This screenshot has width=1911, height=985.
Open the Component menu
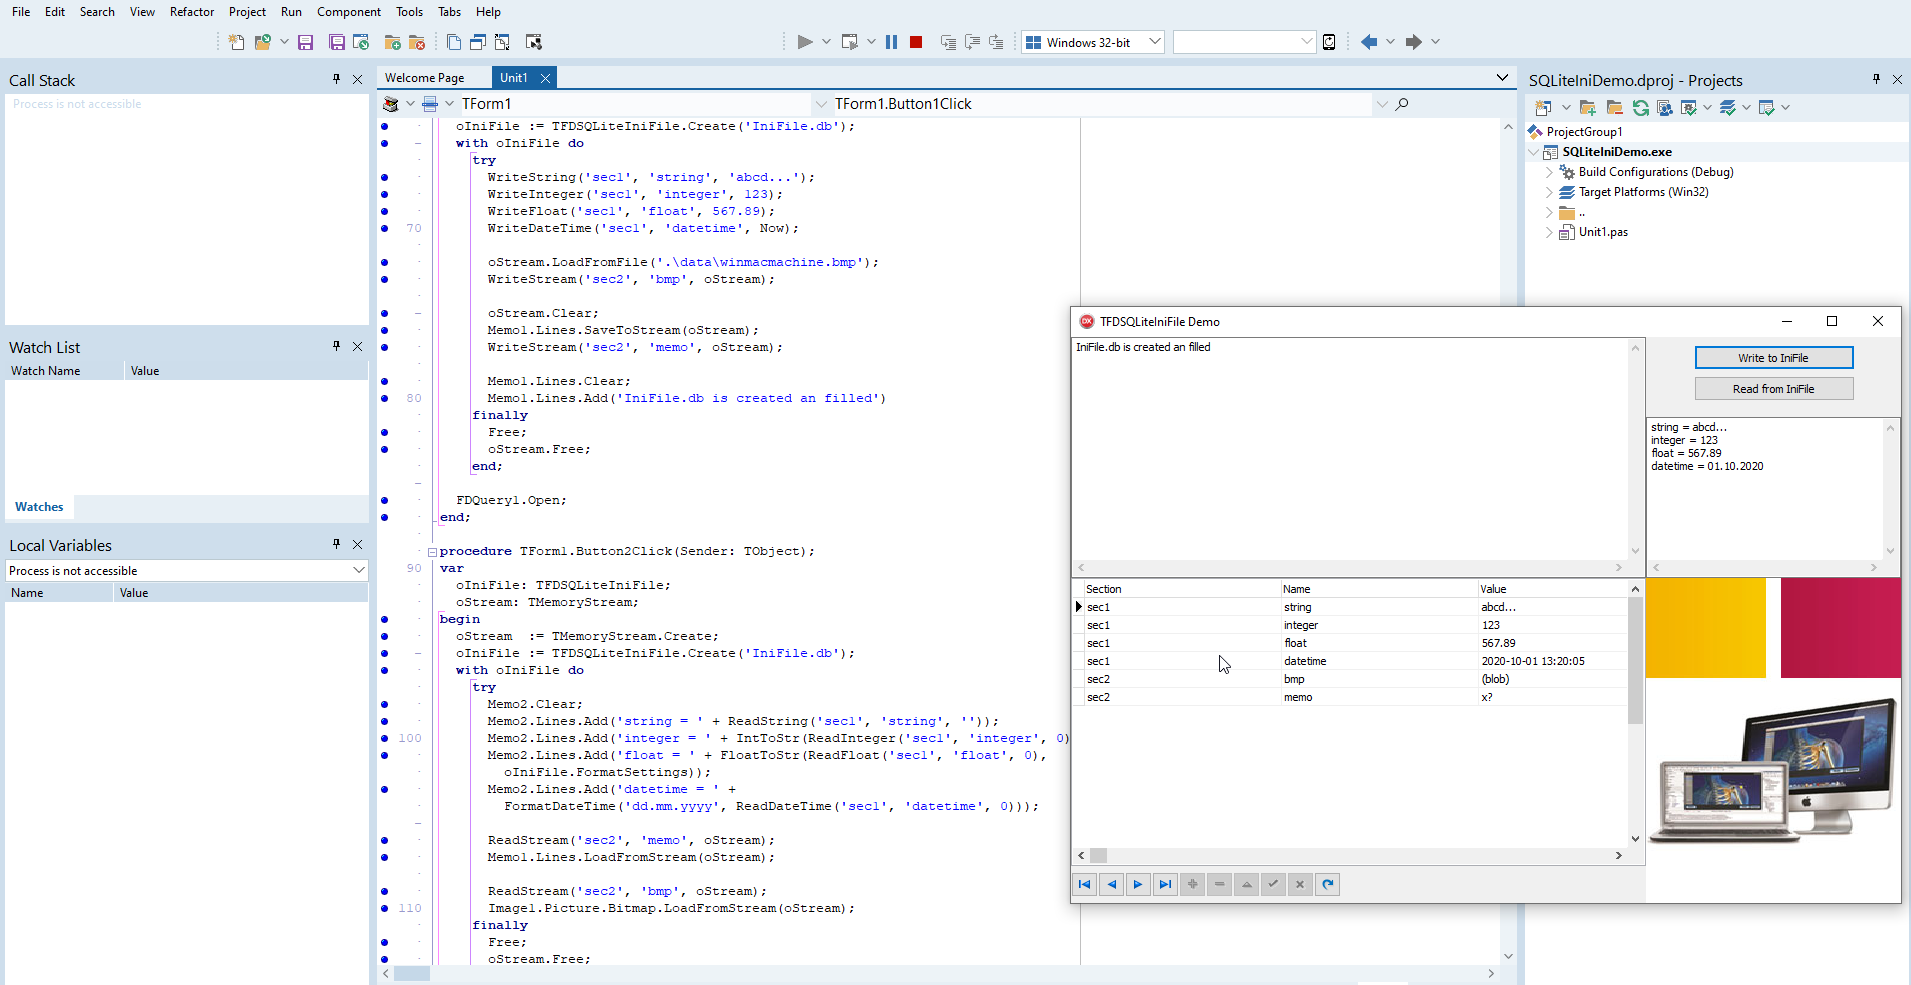(x=349, y=12)
